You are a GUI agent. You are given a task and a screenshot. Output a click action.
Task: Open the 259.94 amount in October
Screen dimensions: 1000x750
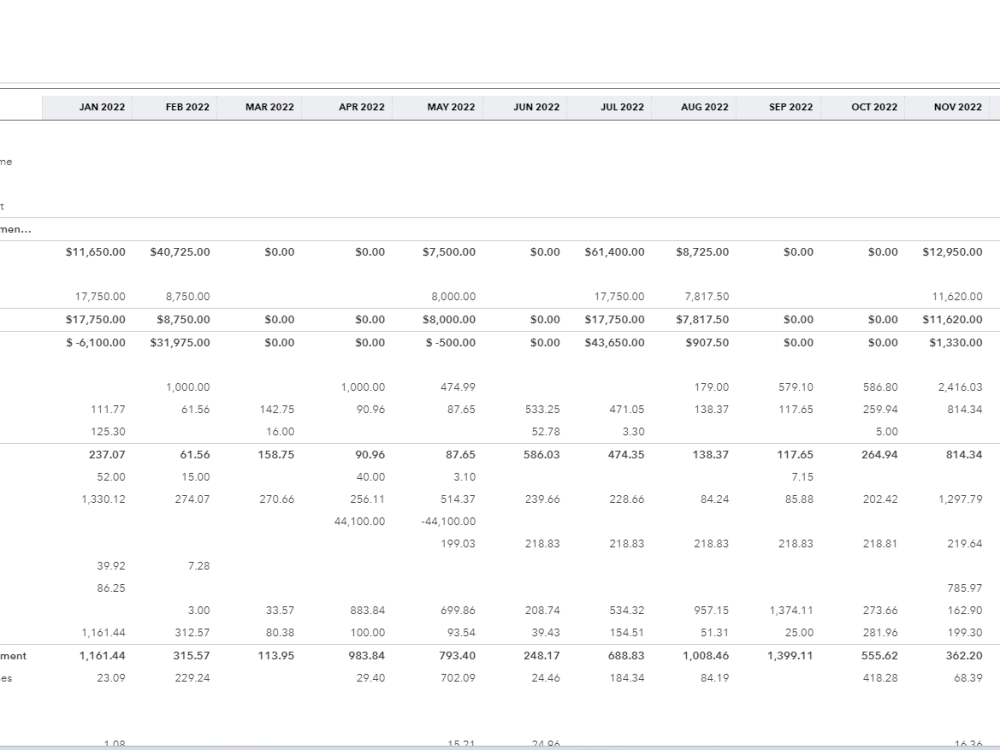tap(880, 409)
